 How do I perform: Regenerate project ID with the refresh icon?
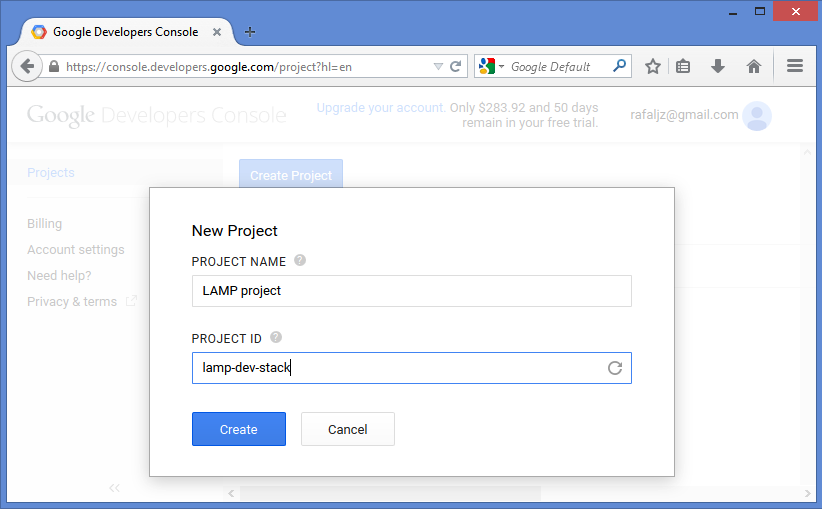(x=615, y=368)
